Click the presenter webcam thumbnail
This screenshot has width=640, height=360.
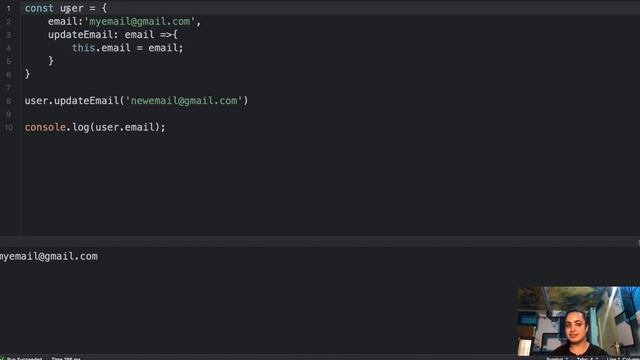578,321
